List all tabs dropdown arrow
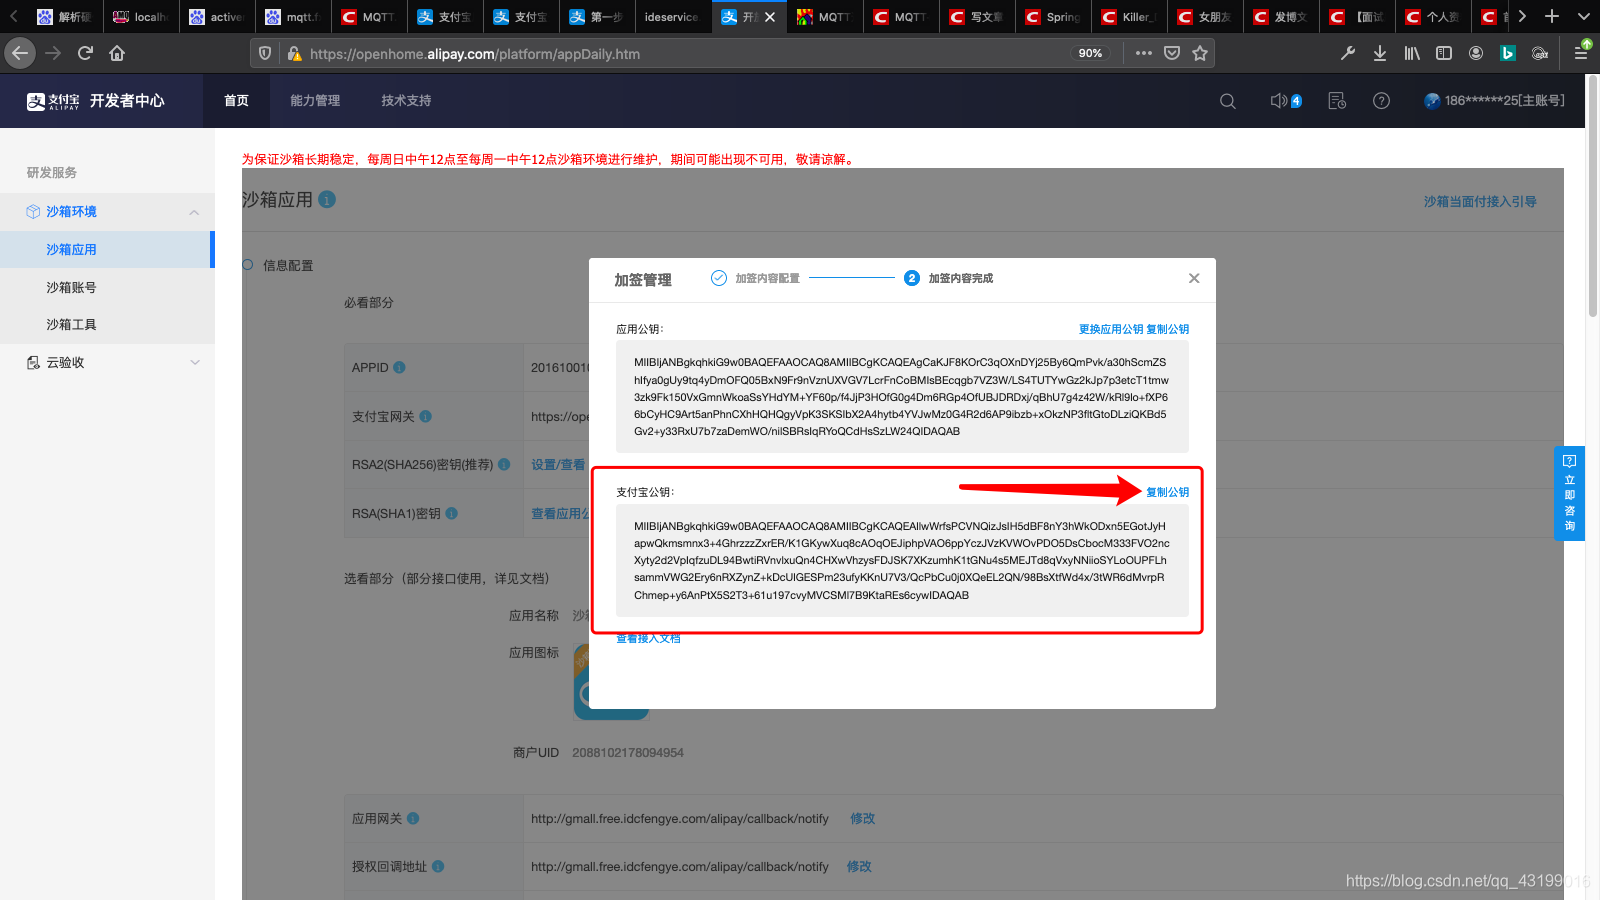The width and height of the screenshot is (1600, 900). 1584,16
